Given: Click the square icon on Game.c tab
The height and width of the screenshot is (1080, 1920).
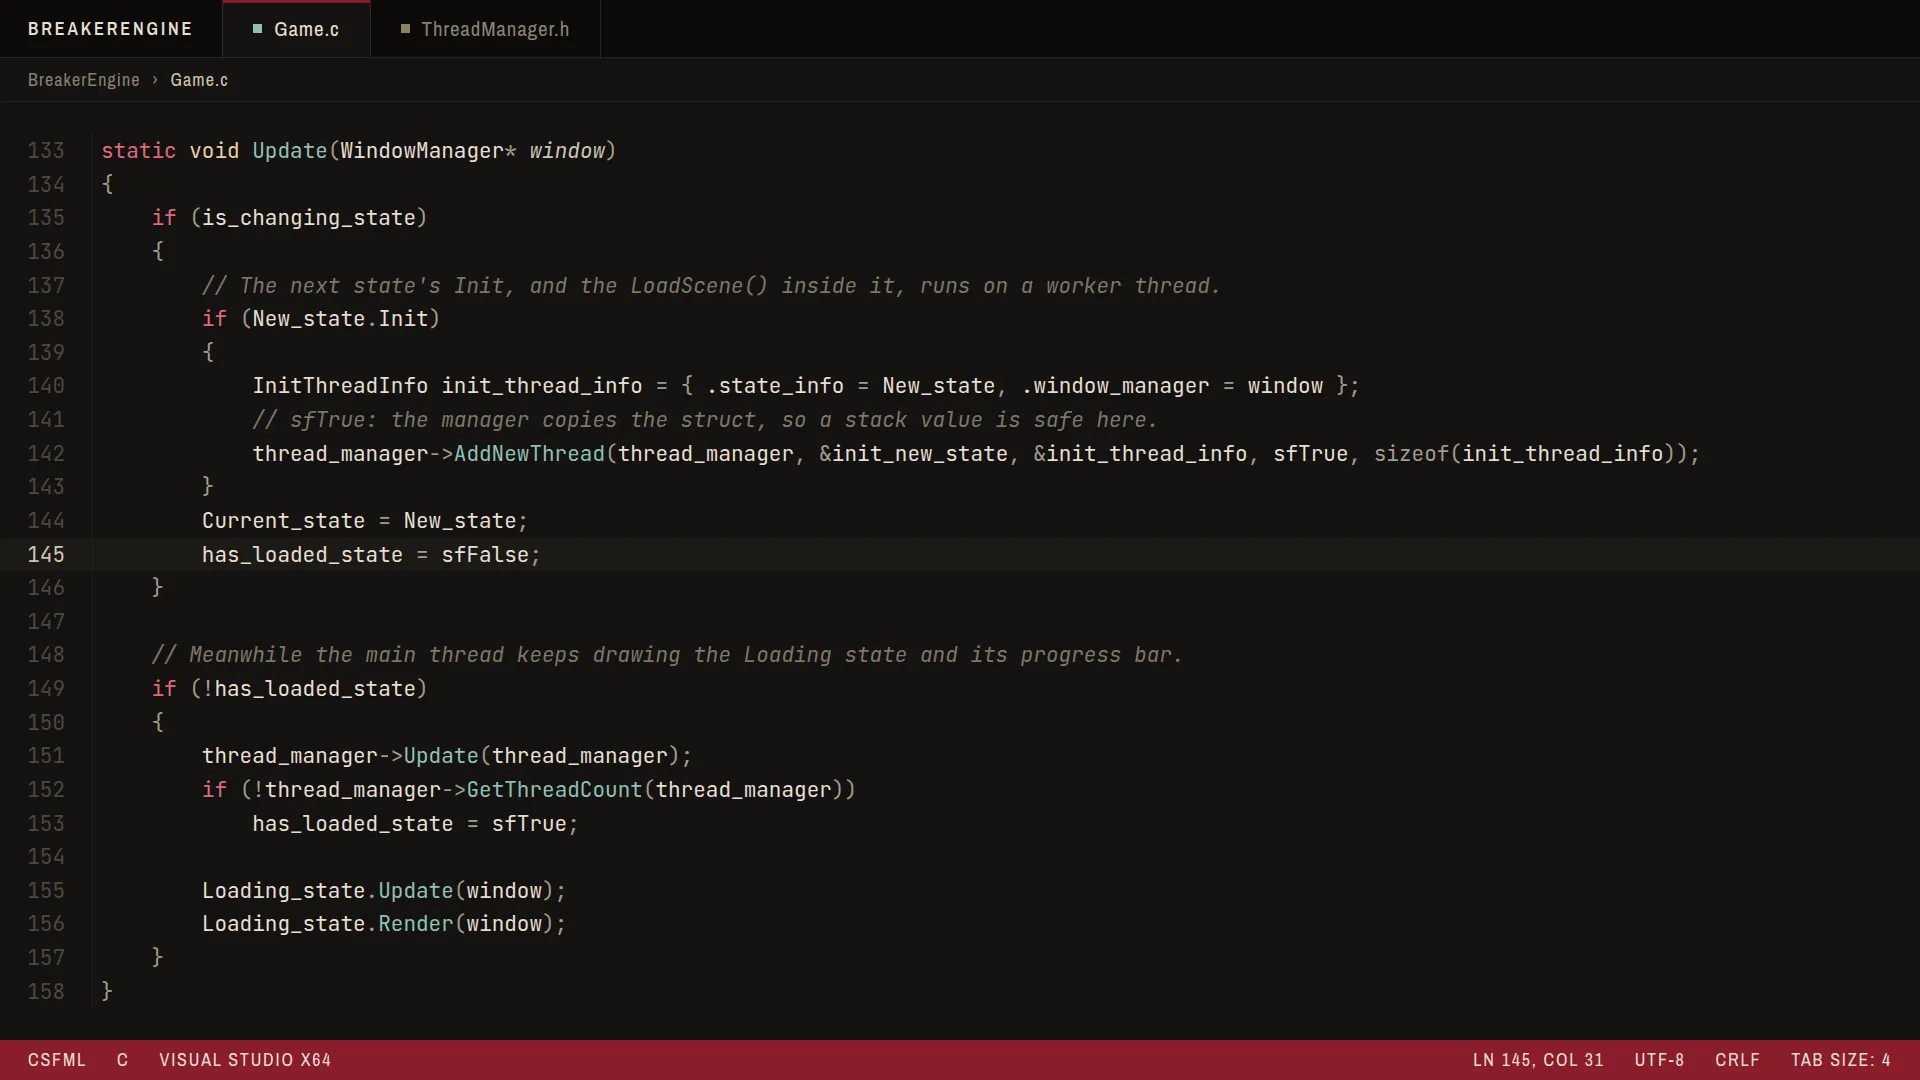Looking at the screenshot, I should point(257,29).
